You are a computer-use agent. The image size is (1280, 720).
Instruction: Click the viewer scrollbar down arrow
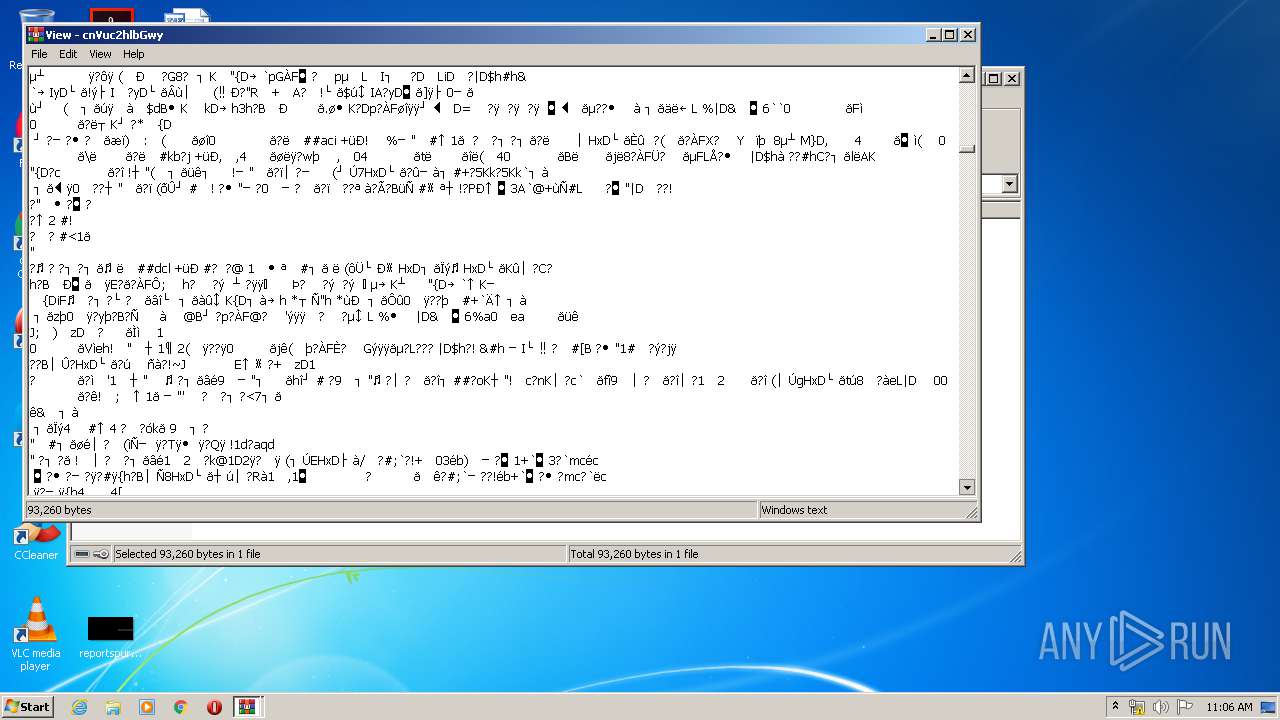(x=967, y=487)
